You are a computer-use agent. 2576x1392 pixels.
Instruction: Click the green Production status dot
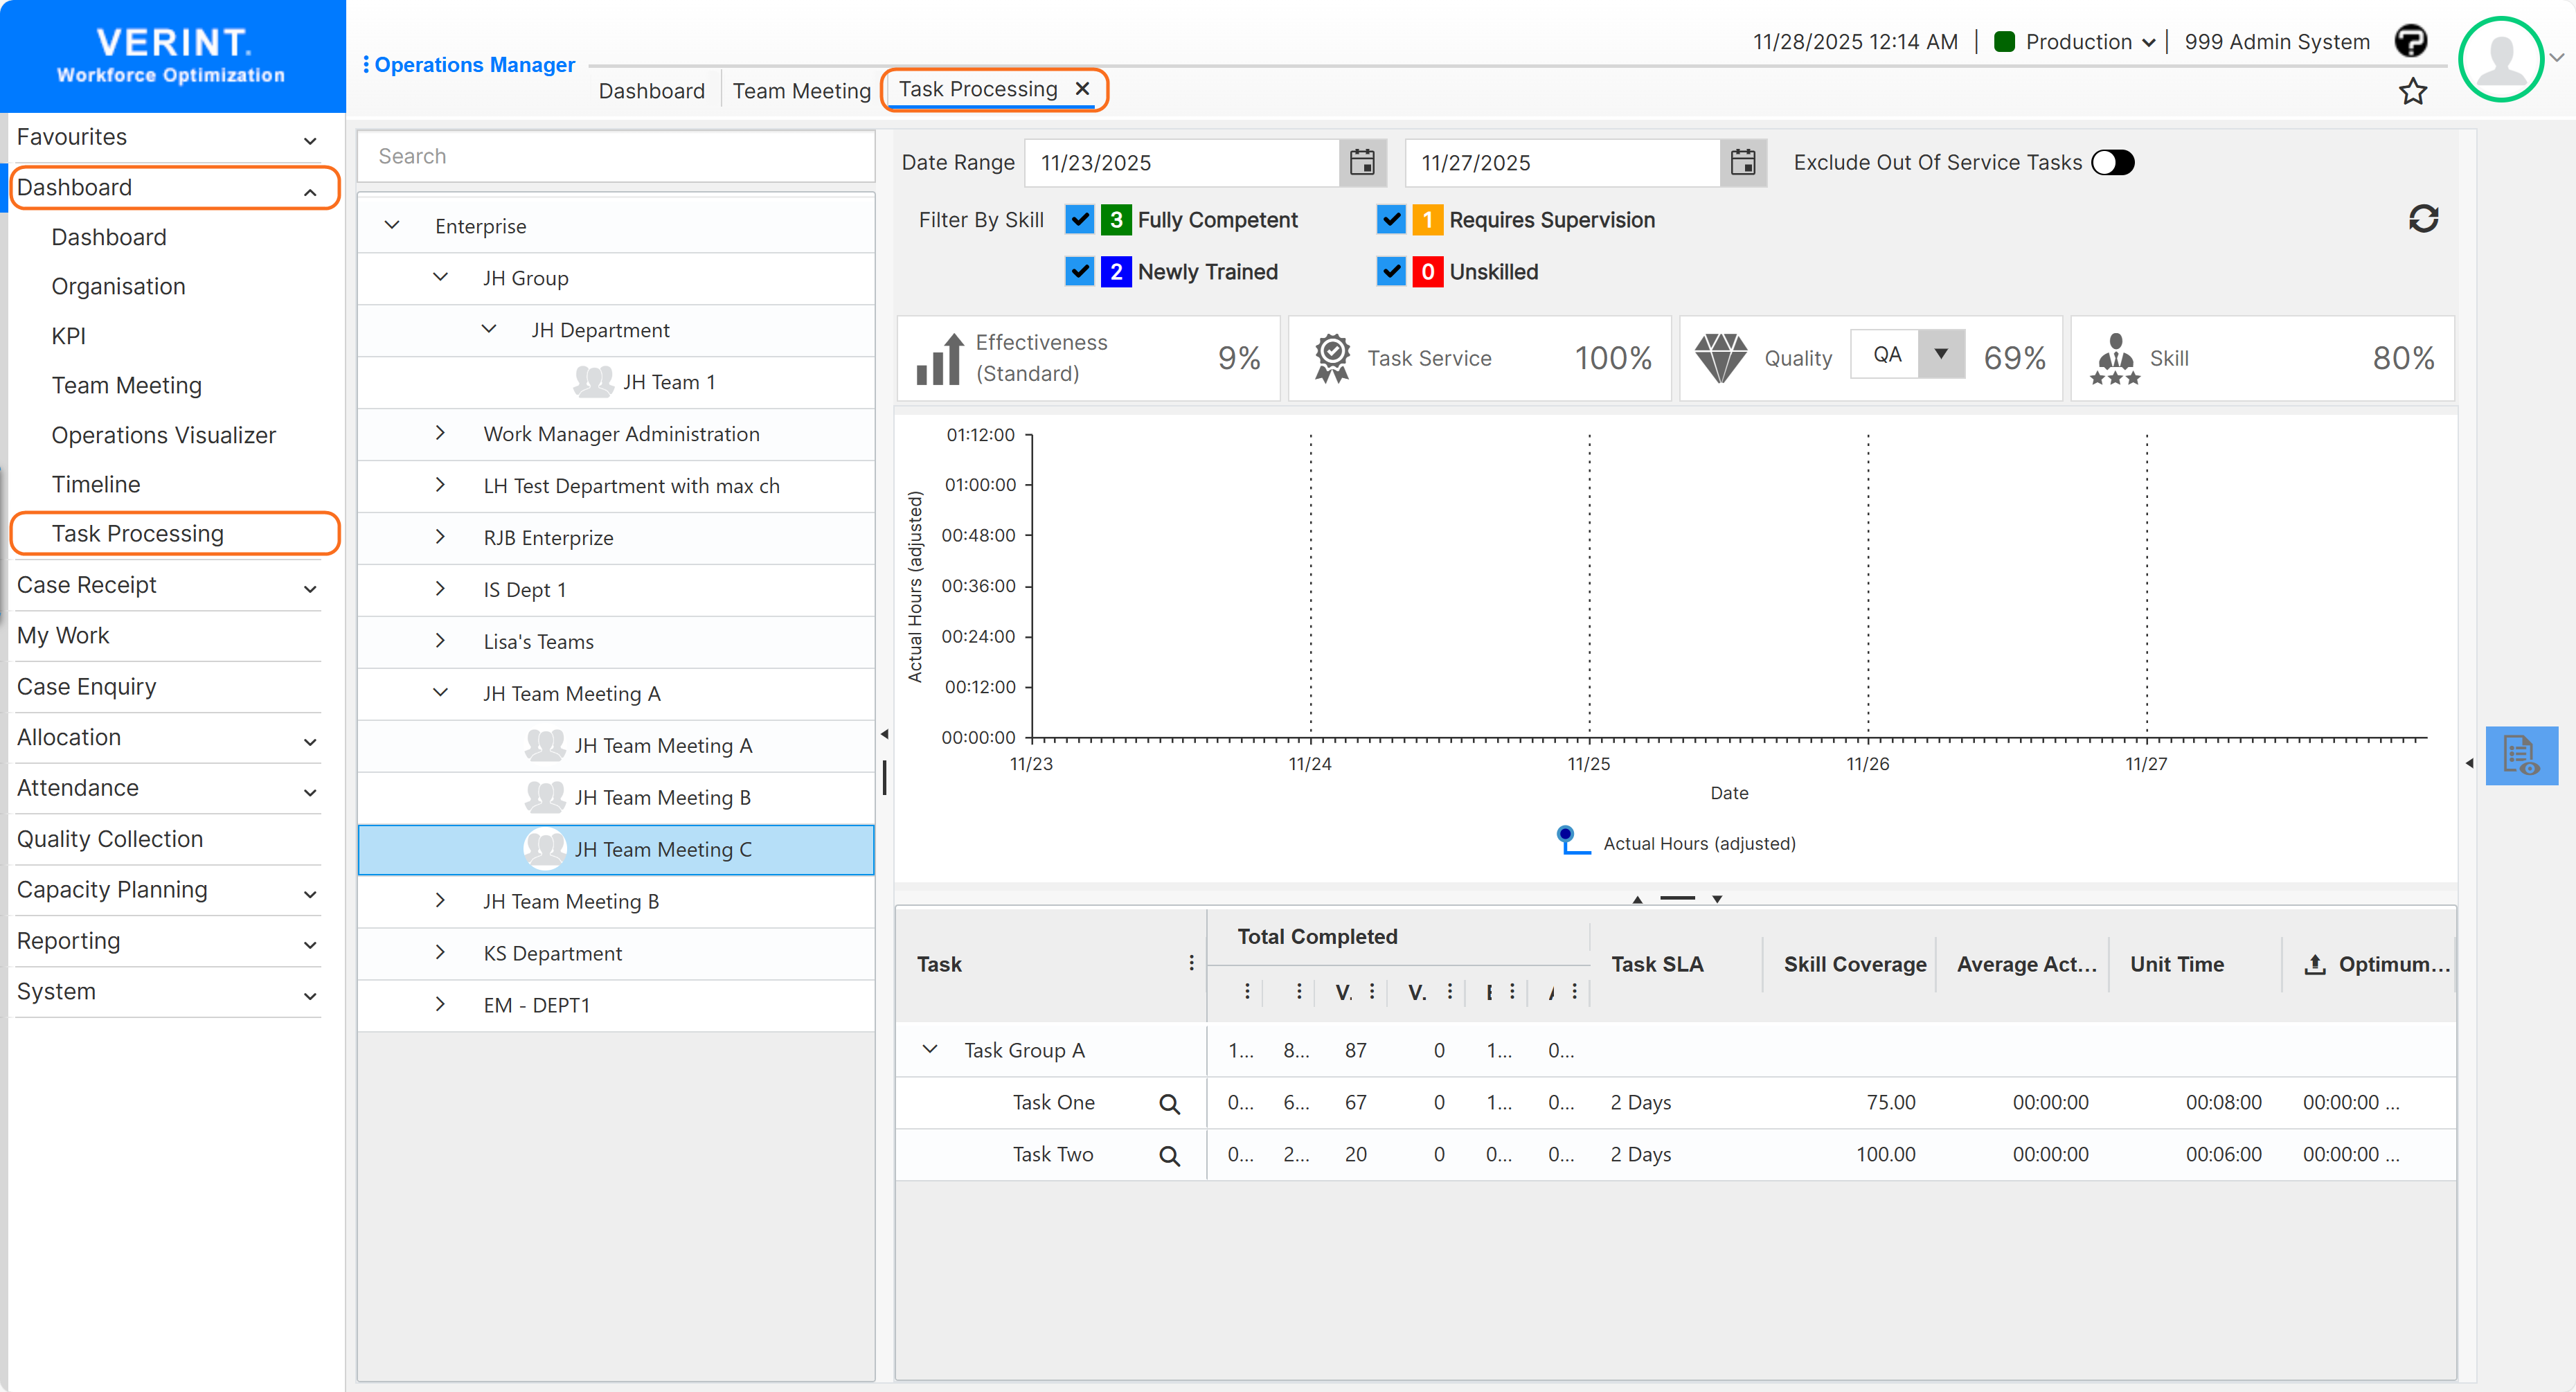click(2005, 41)
